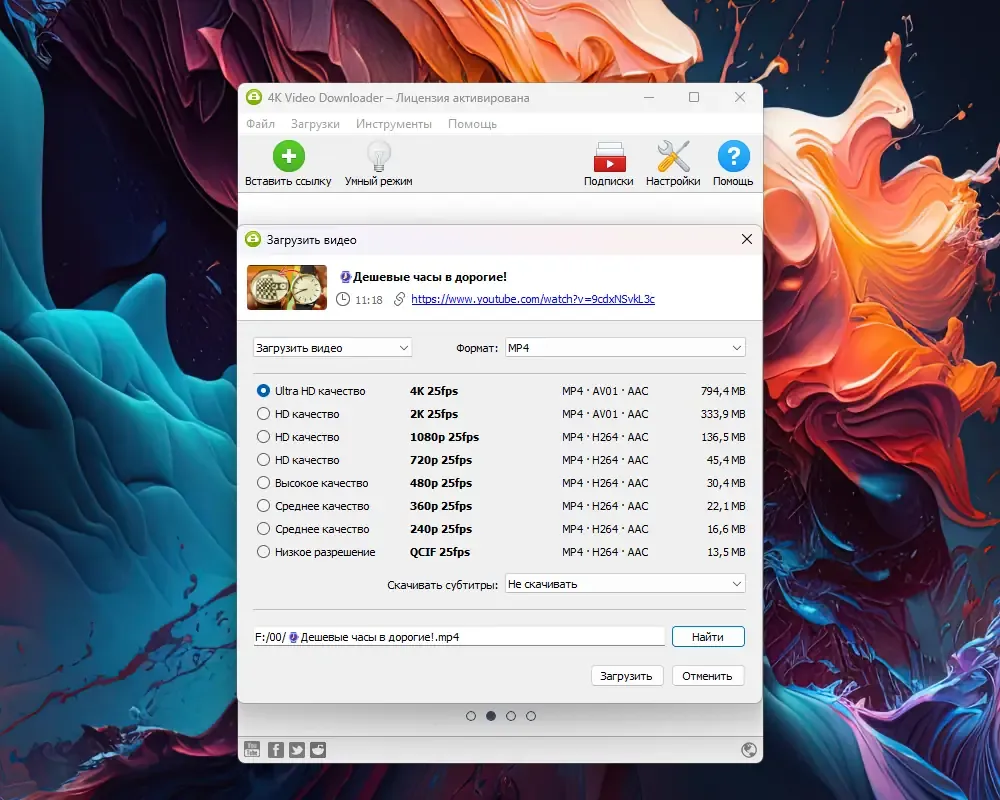Viewport: 1000px width, 800px height.
Task: Click the 13,5 MB file size
Action: tap(726, 551)
